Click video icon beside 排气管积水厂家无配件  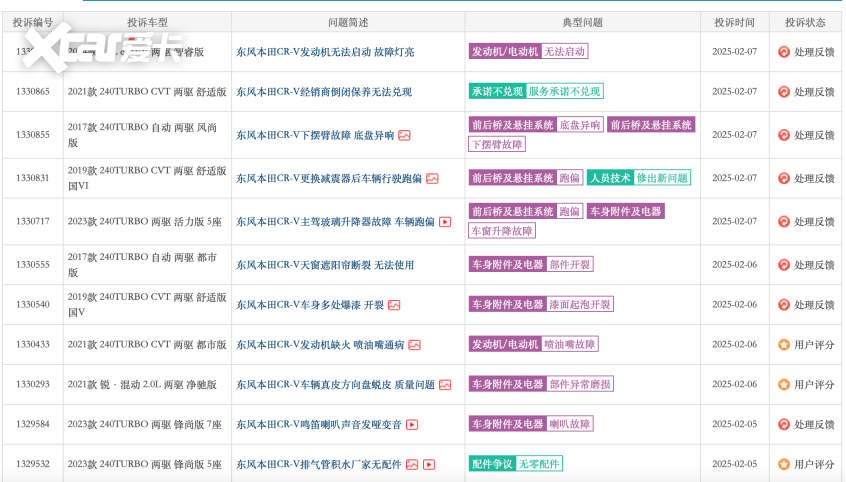point(429,465)
